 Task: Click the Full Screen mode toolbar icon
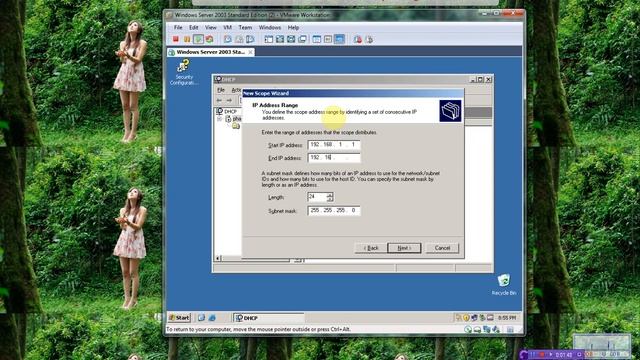[280, 39]
